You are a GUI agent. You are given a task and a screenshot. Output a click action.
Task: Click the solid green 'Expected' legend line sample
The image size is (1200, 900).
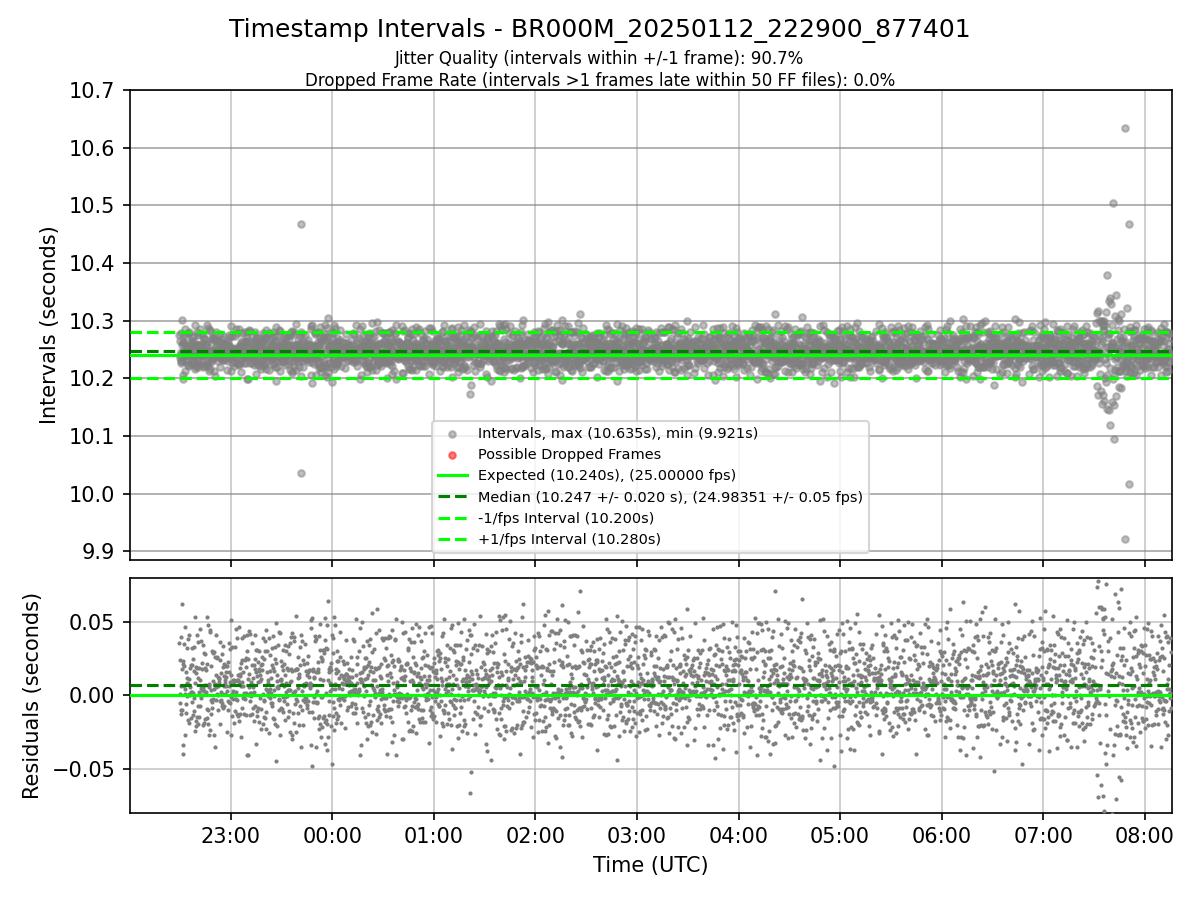(454, 476)
